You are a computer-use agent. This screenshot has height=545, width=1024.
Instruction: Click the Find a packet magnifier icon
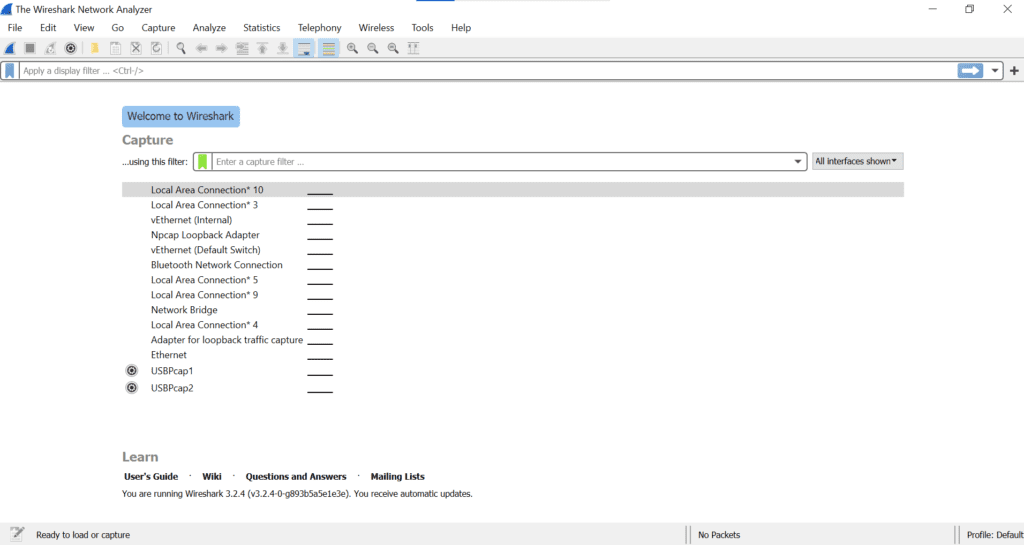(x=181, y=48)
